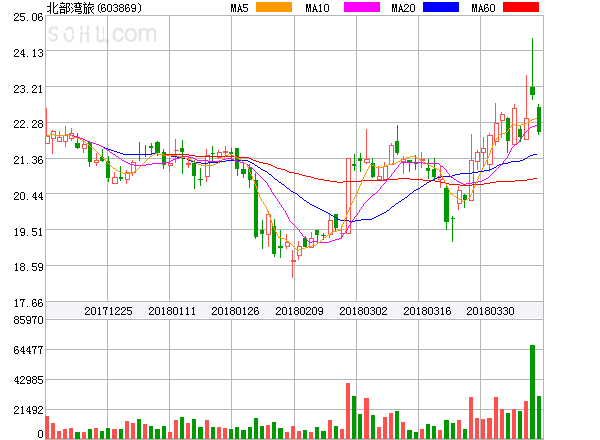Click the MA5 legend label

point(240,8)
